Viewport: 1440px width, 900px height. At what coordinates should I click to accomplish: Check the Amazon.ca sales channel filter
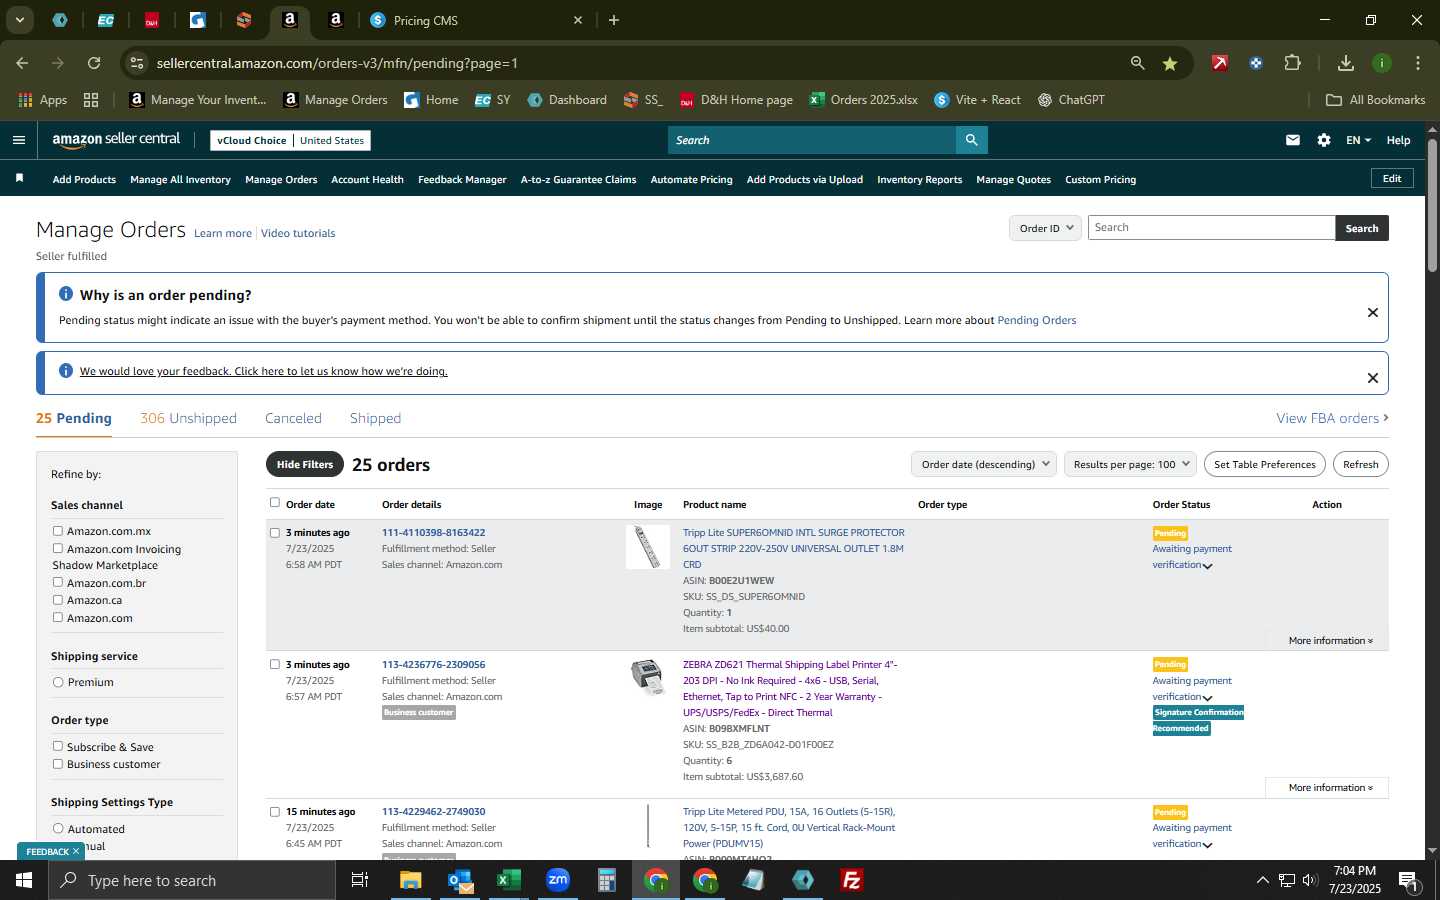point(58,600)
